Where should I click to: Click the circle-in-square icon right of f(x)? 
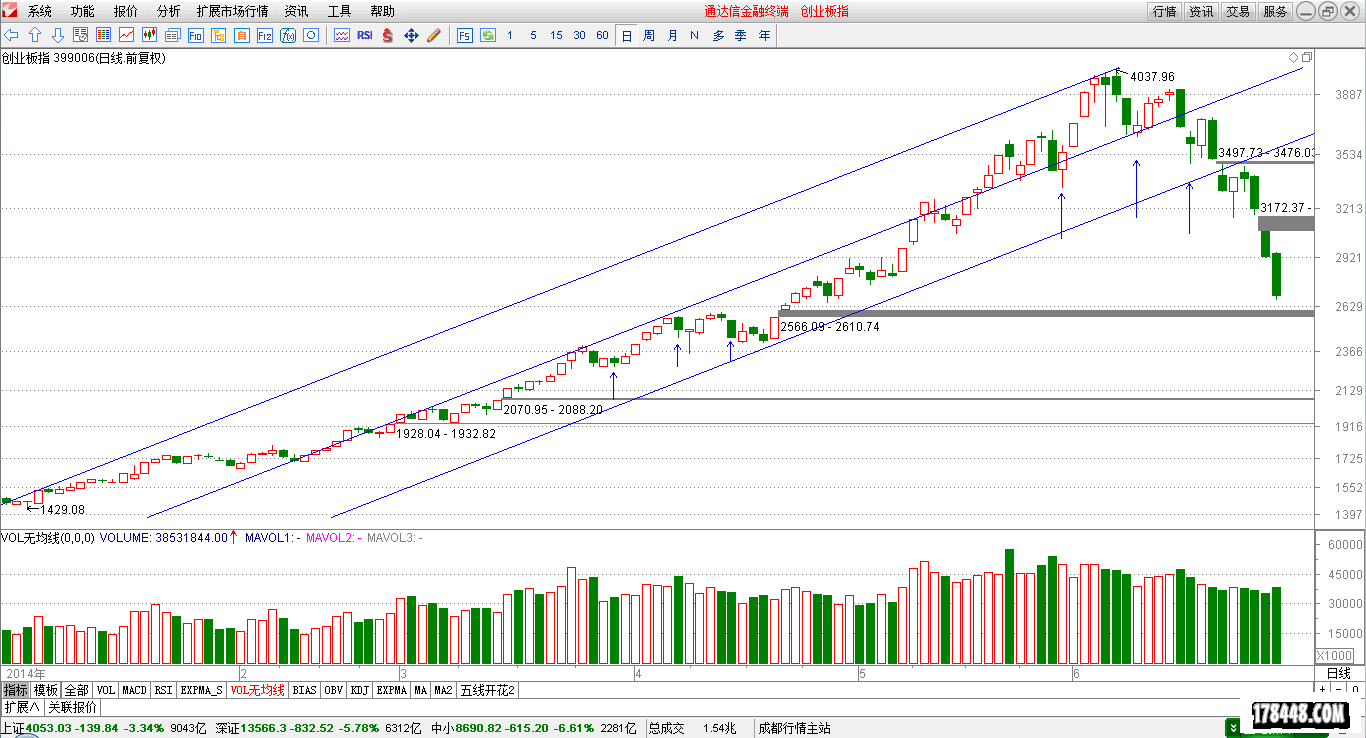coord(310,35)
